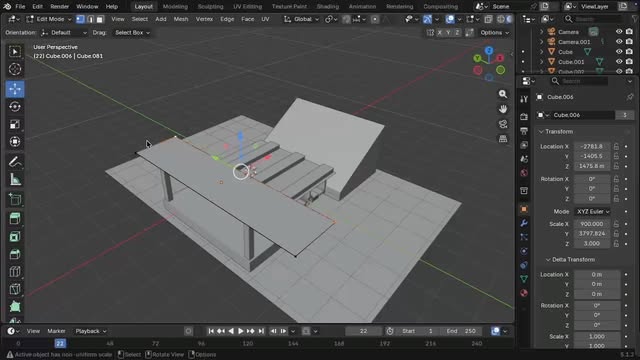Viewport: 640px width, 360px height.
Task: Open the Drag Select Box dropdown
Action: click(x=132, y=33)
